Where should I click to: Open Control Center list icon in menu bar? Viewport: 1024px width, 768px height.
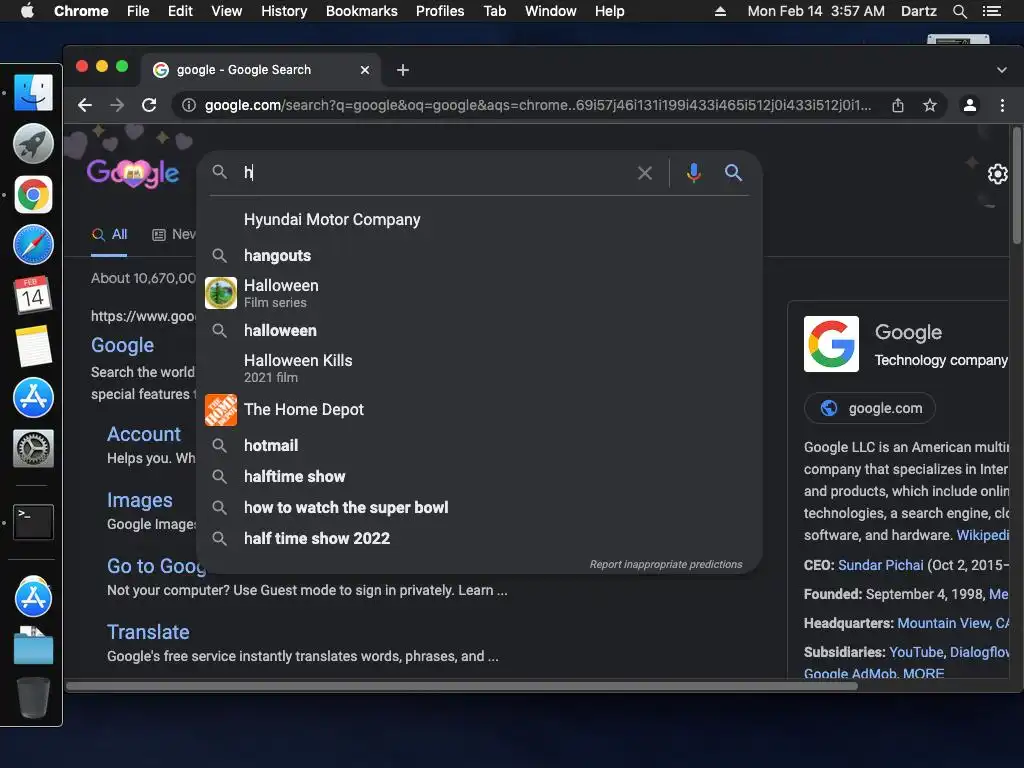point(991,11)
